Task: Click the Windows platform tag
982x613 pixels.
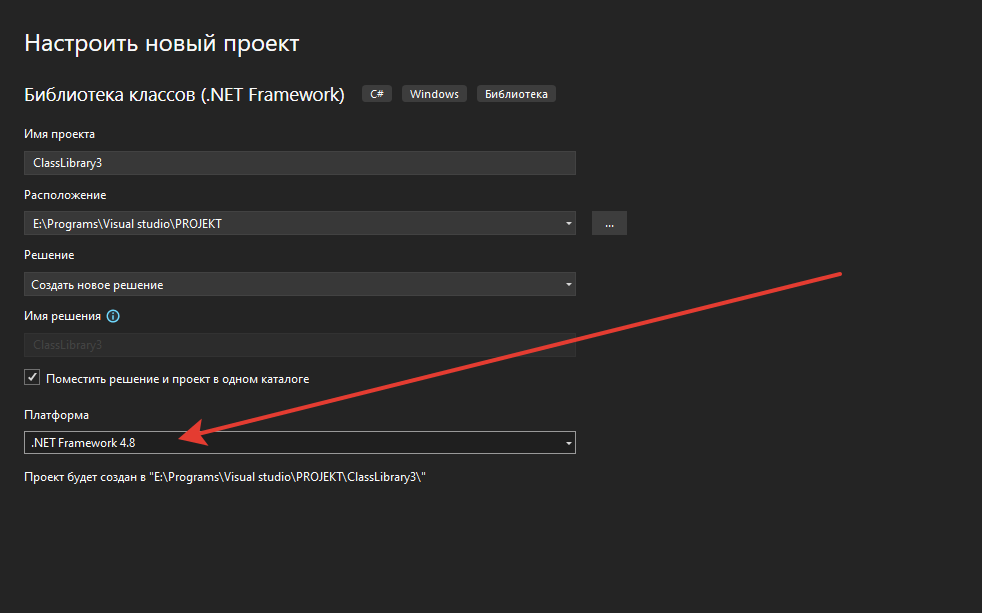Action: pos(434,94)
